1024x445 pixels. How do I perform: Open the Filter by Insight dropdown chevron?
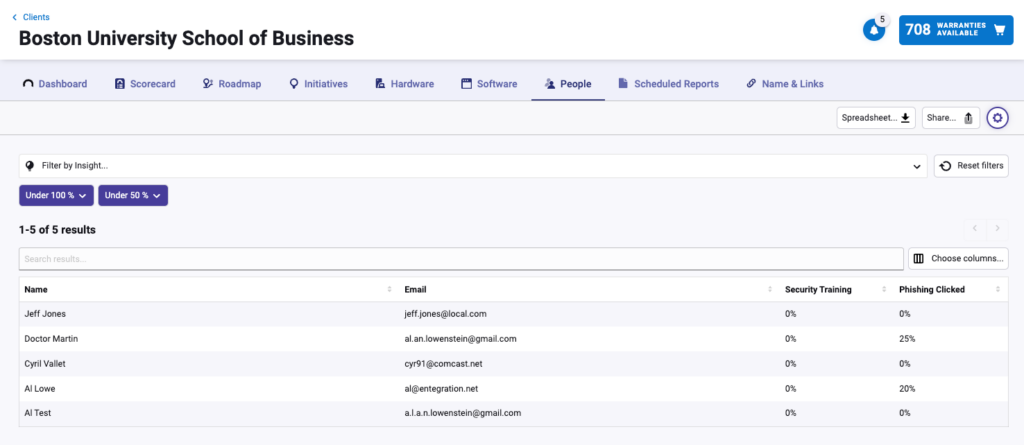point(916,167)
